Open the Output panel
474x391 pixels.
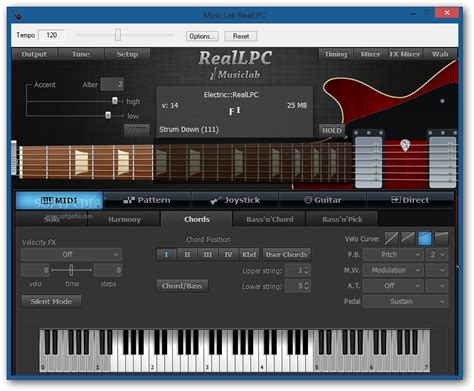tap(34, 54)
